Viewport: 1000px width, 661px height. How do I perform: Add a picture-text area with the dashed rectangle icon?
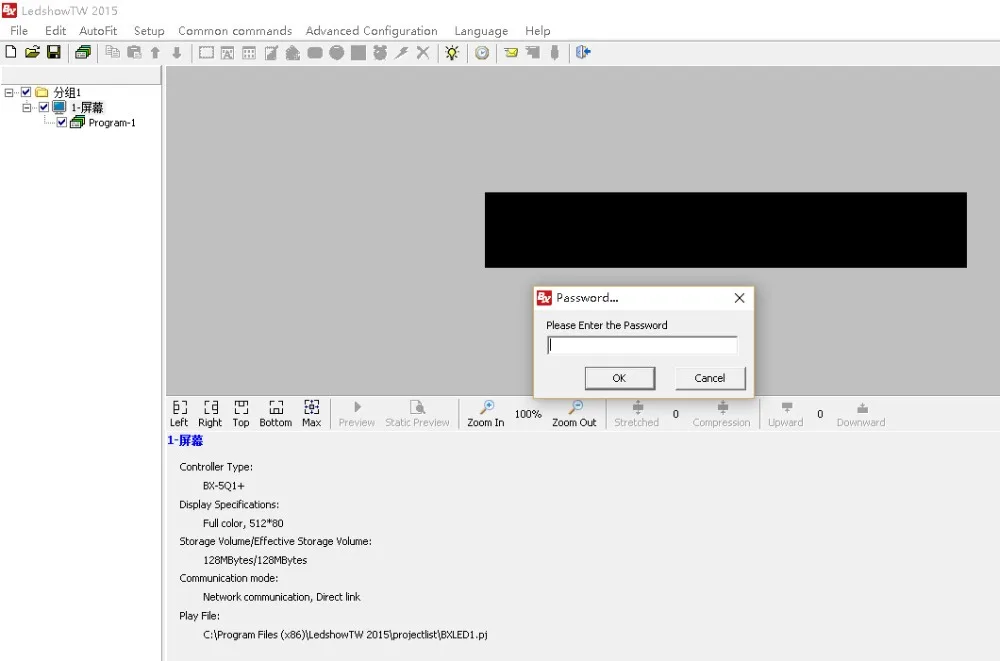pyautogui.click(x=206, y=52)
